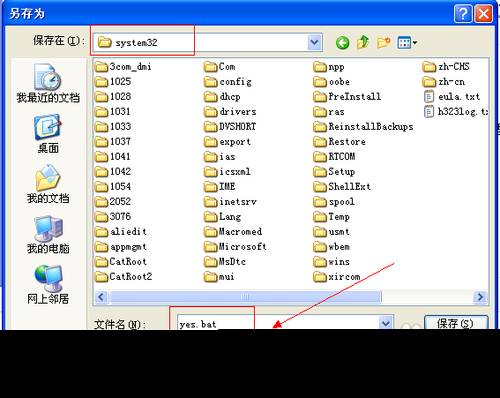The image size is (500, 398).
Task: Click the help question mark button
Action: (463, 14)
